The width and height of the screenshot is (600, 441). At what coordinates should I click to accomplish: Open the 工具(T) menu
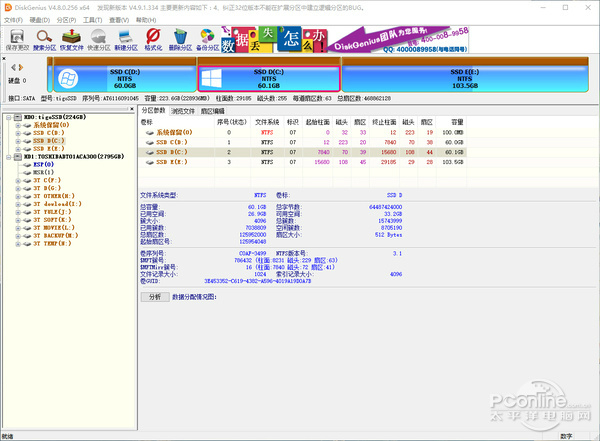click(x=92, y=18)
